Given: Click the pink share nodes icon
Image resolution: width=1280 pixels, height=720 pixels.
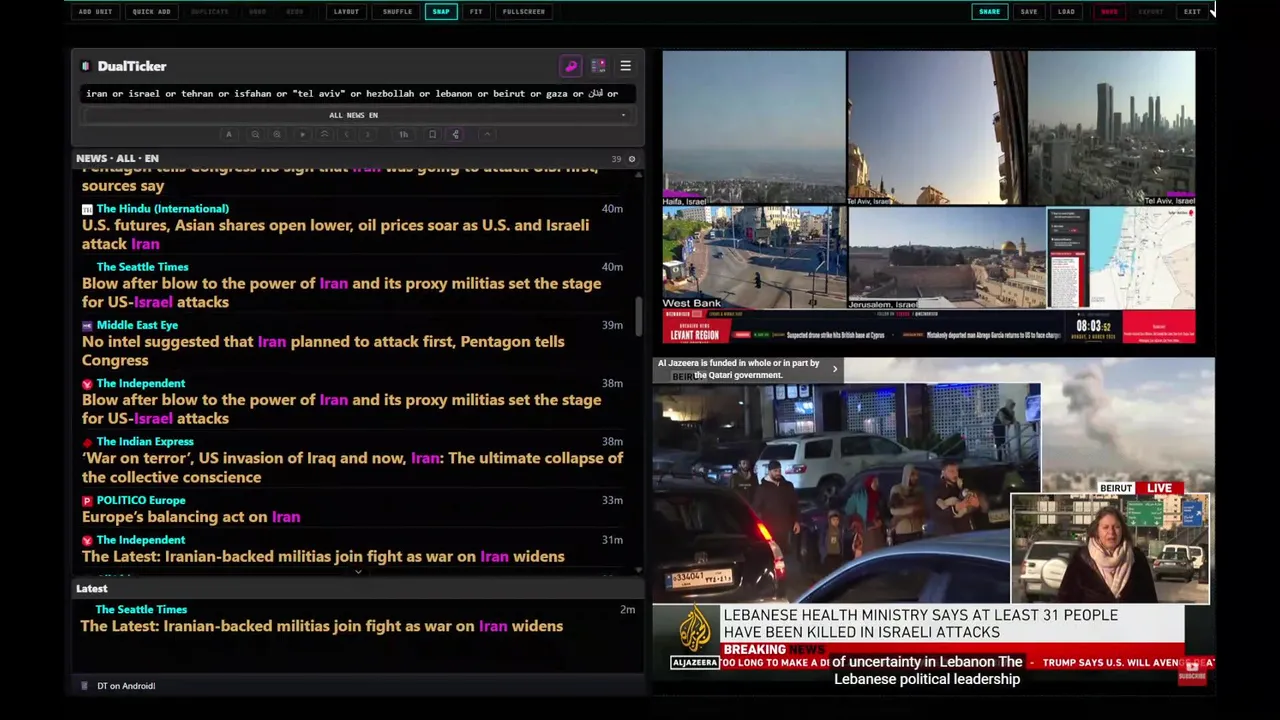Looking at the screenshot, I should [x=456, y=134].
